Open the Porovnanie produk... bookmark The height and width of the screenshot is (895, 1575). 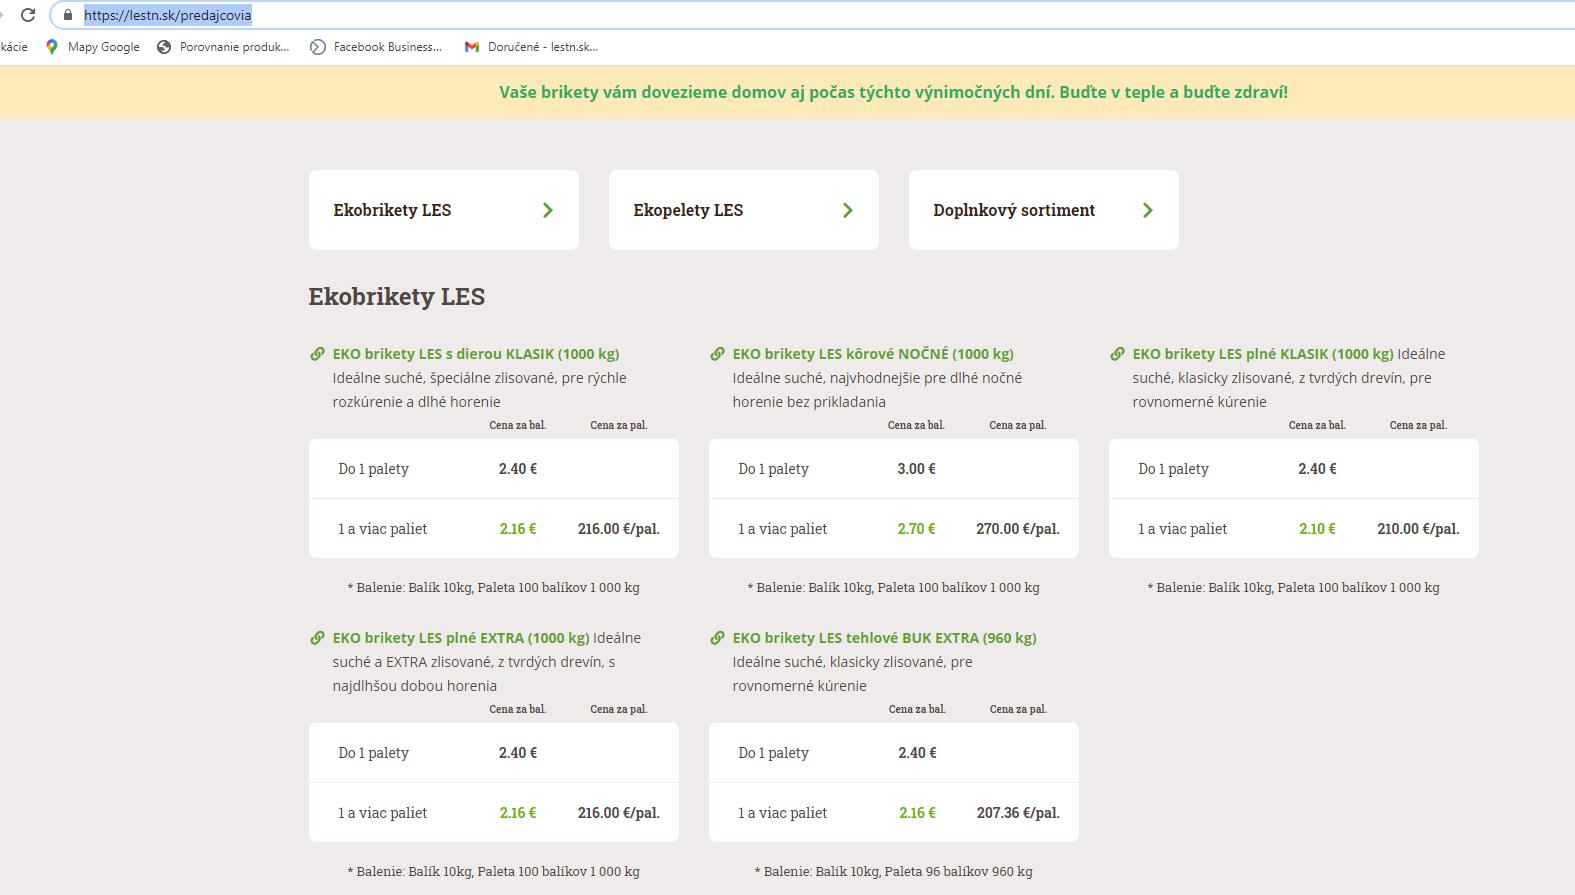223,47
